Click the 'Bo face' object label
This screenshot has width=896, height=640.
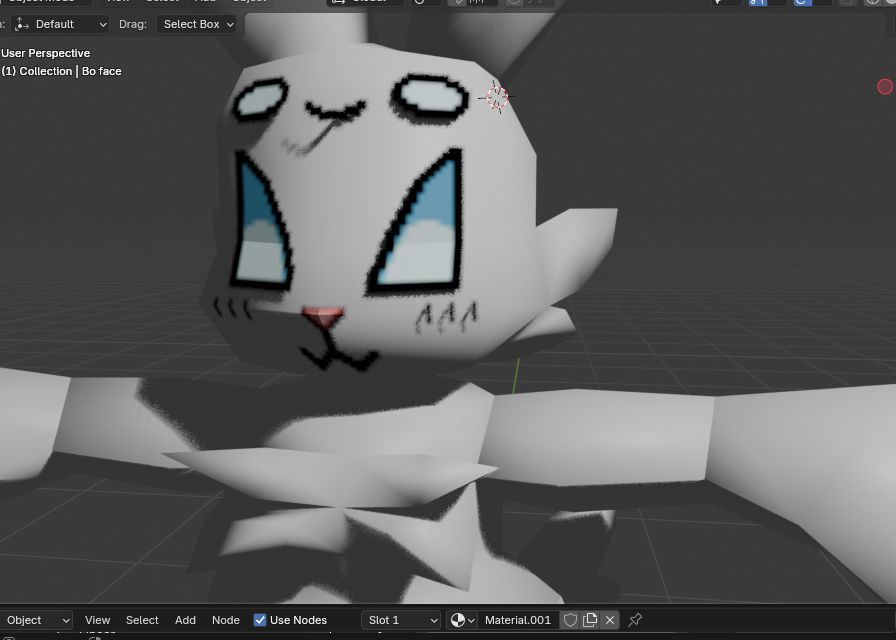click(x=102, y=71)
